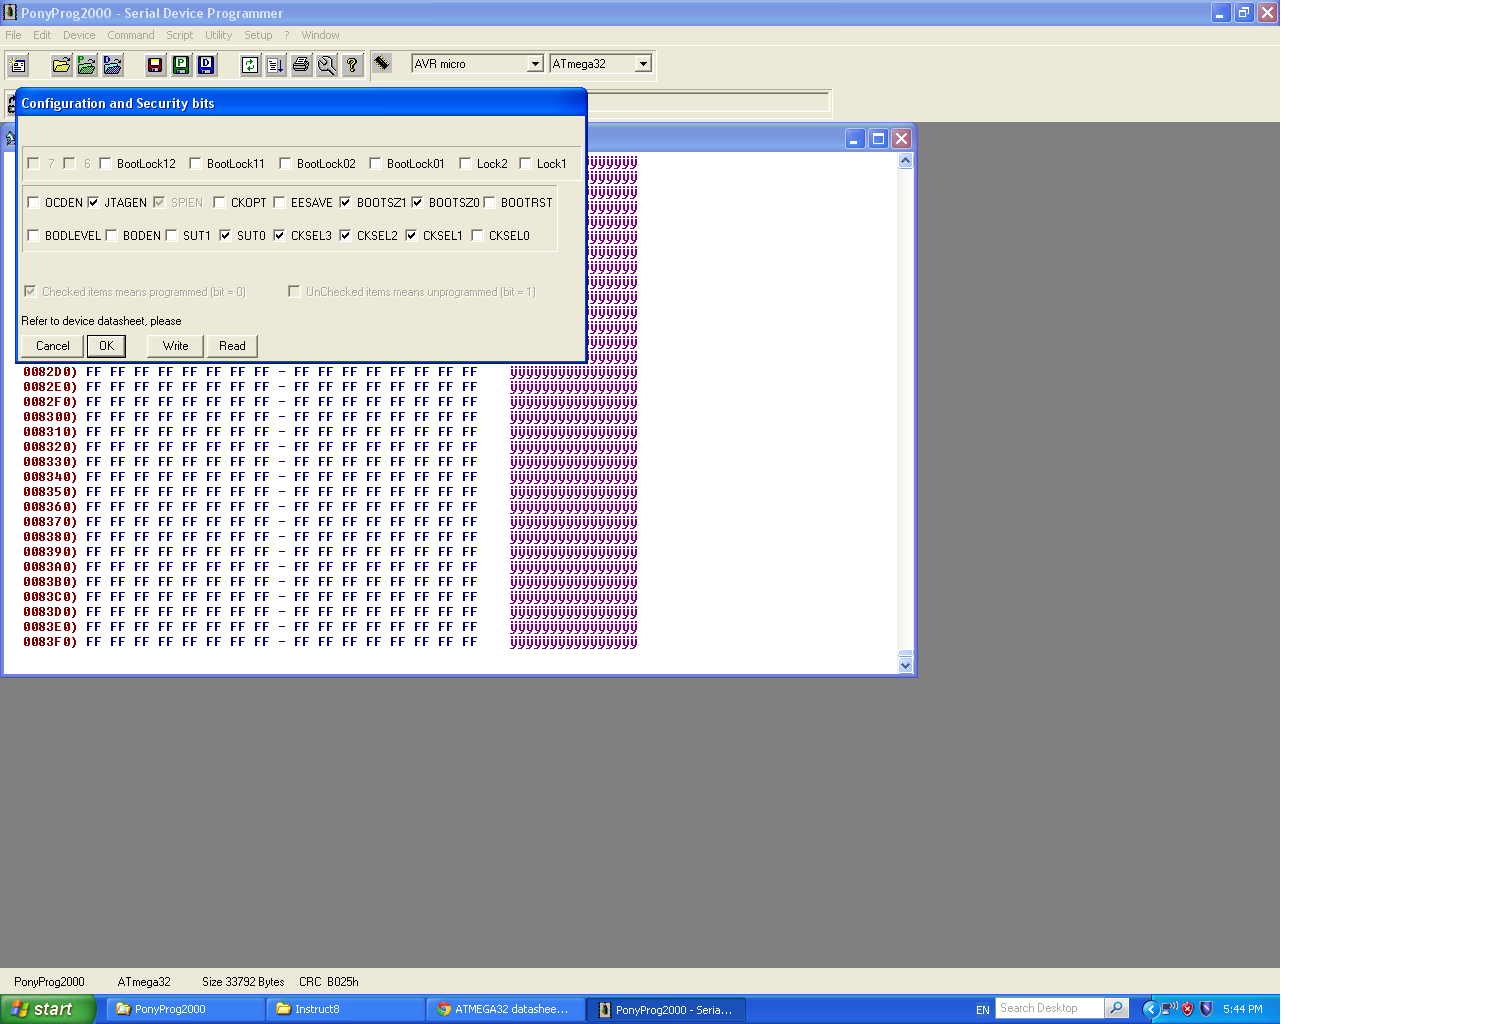
Task: Confirm the dialog with the OK button
Action: [x=106, y=346]
